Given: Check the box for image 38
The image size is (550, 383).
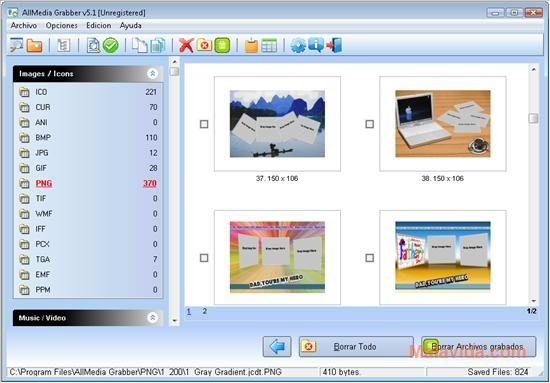Looking at the screenshot, I should point(369,124).
